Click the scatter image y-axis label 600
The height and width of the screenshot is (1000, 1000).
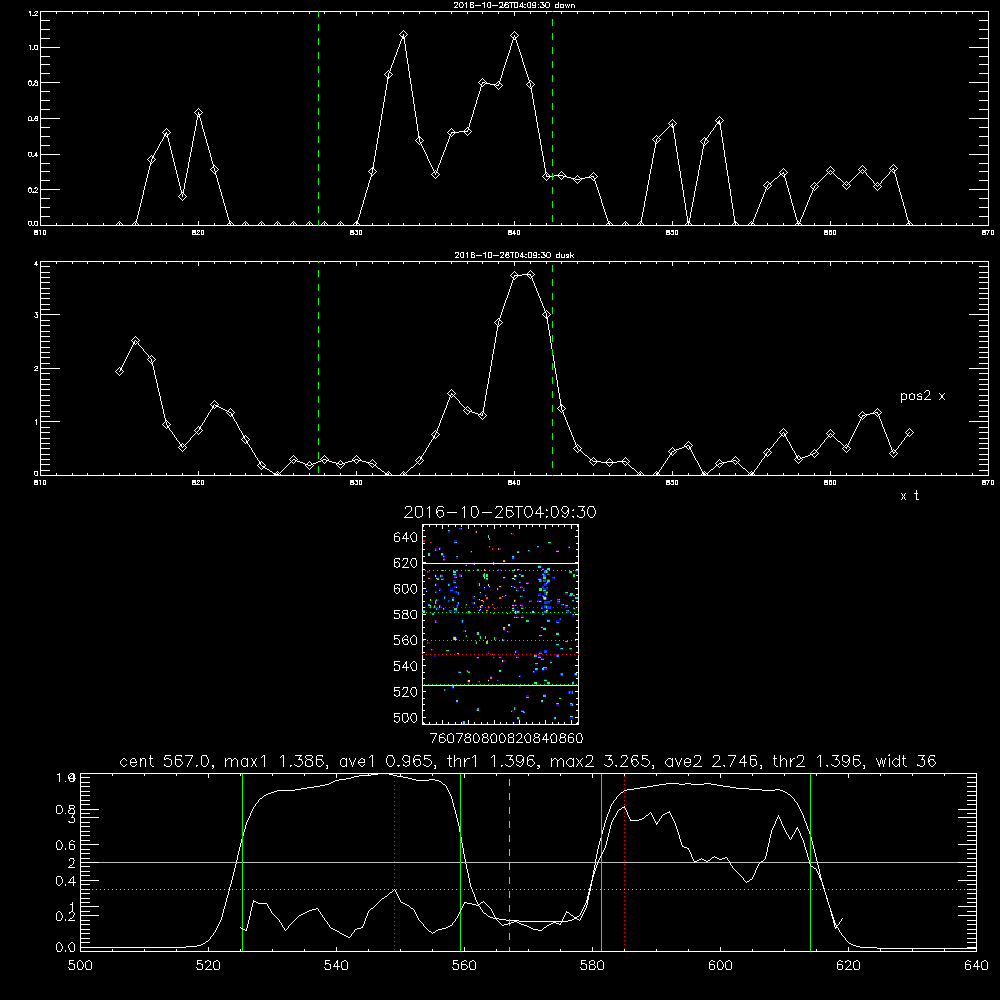pos(406,589)
